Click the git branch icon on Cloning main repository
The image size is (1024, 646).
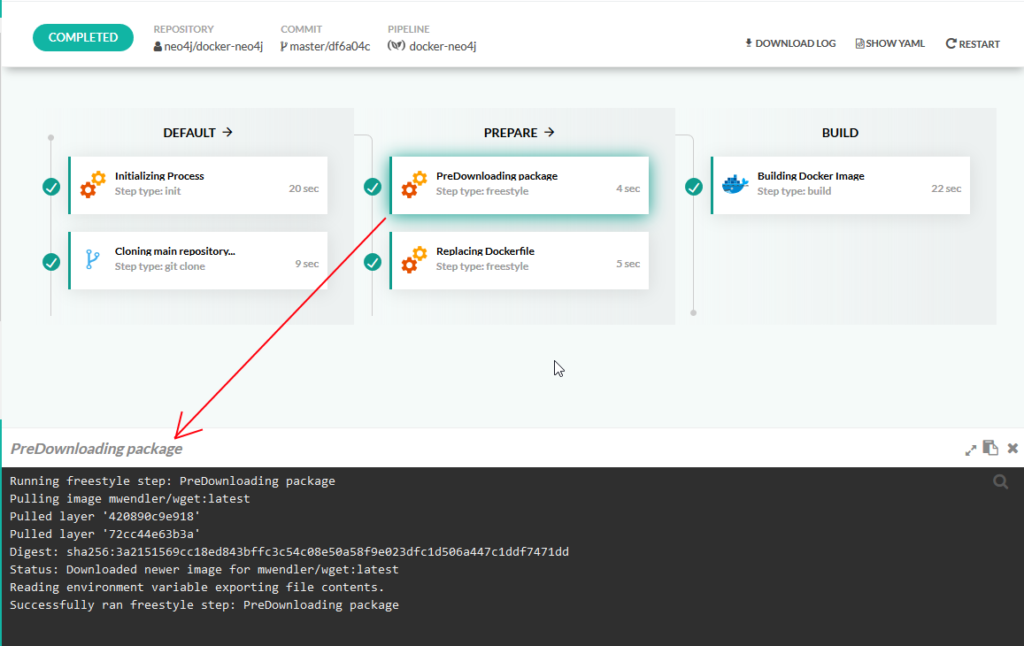[x=93, y=259]
